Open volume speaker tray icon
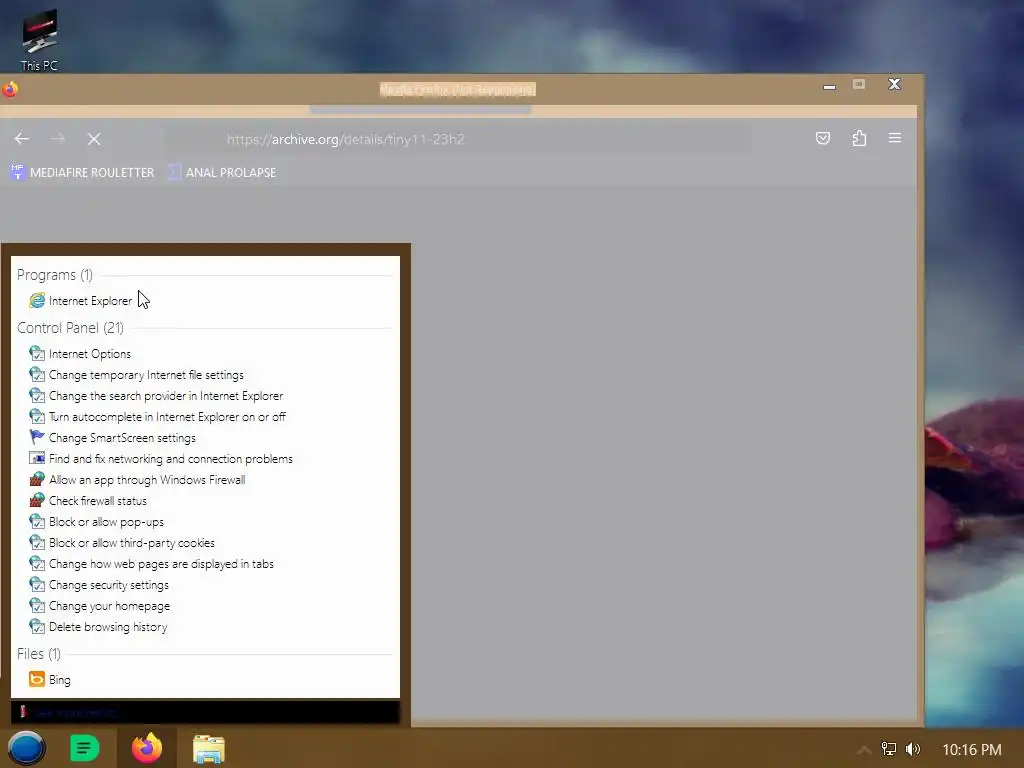This screenshot has height=768, width=1024. [x=913, y=749]
